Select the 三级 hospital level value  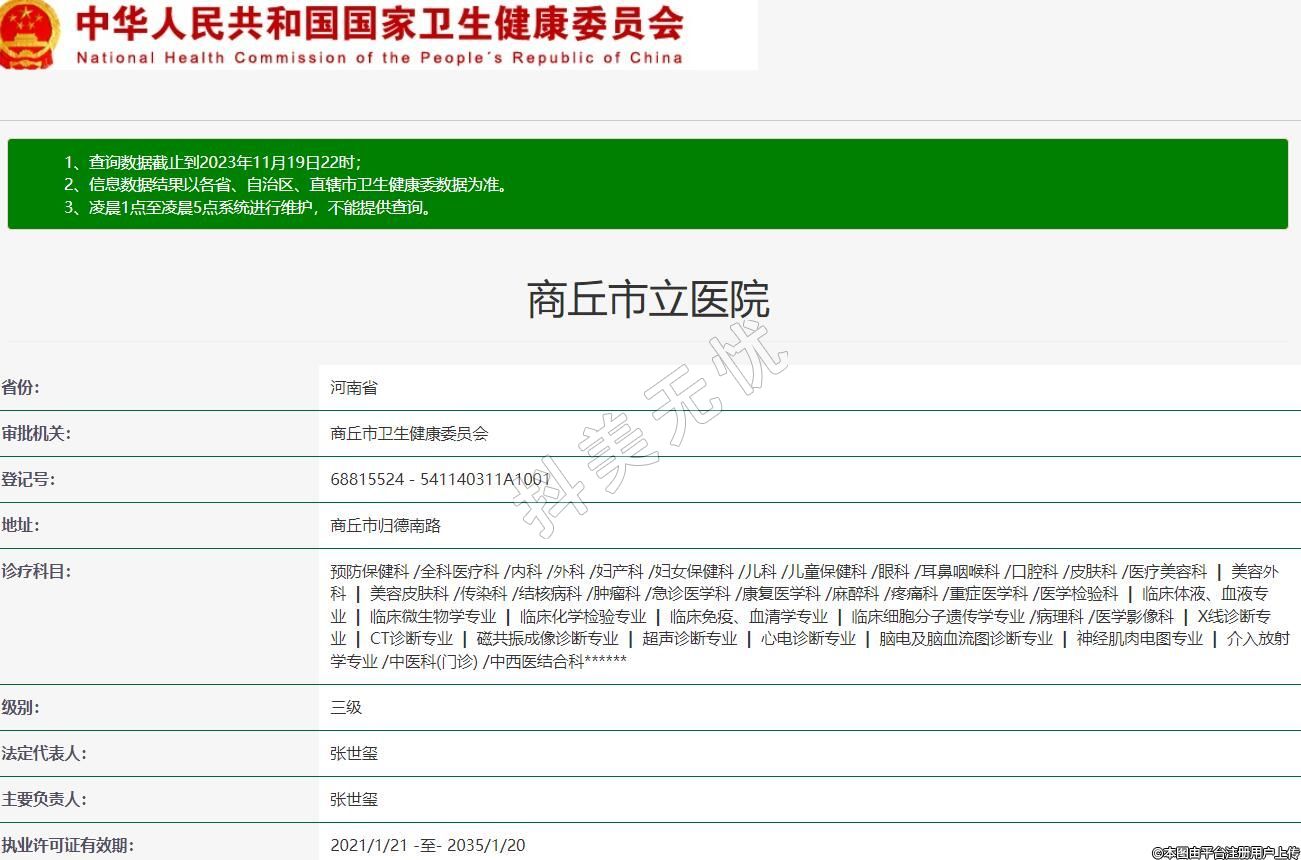pos(346,708)
